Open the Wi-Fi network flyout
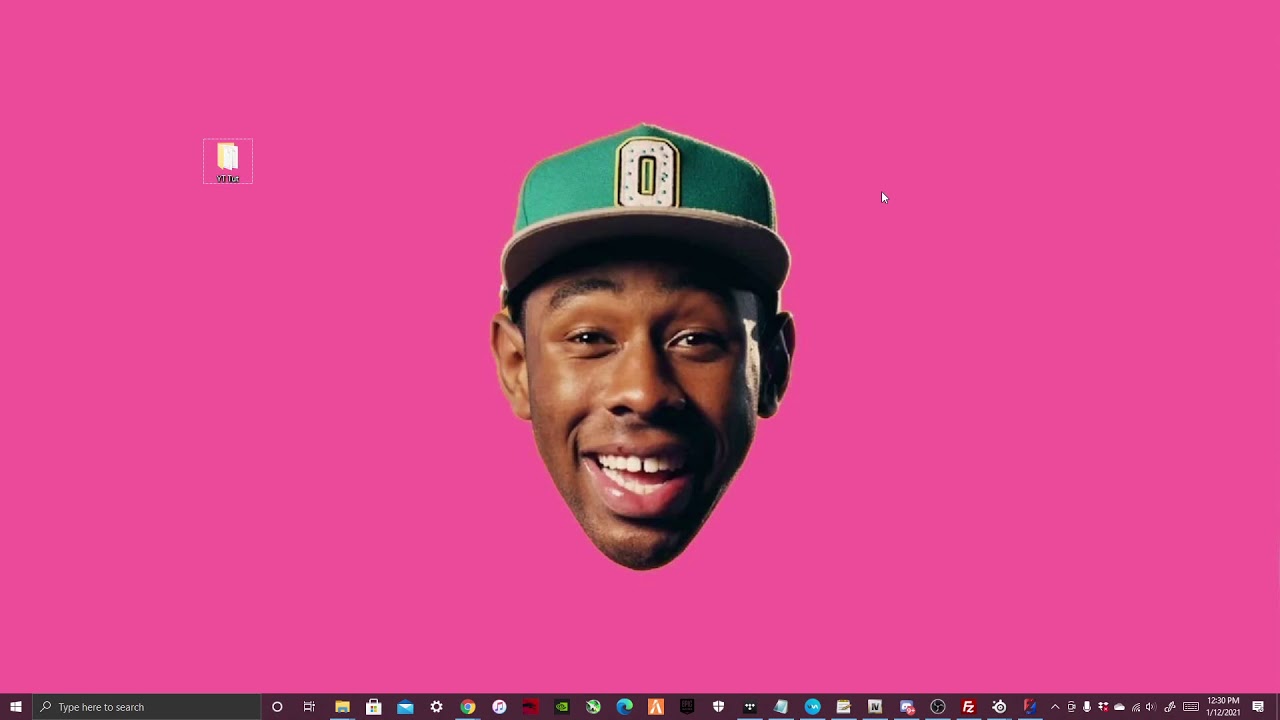This screenshot has height=720, width=1280. pos(1136,707)
